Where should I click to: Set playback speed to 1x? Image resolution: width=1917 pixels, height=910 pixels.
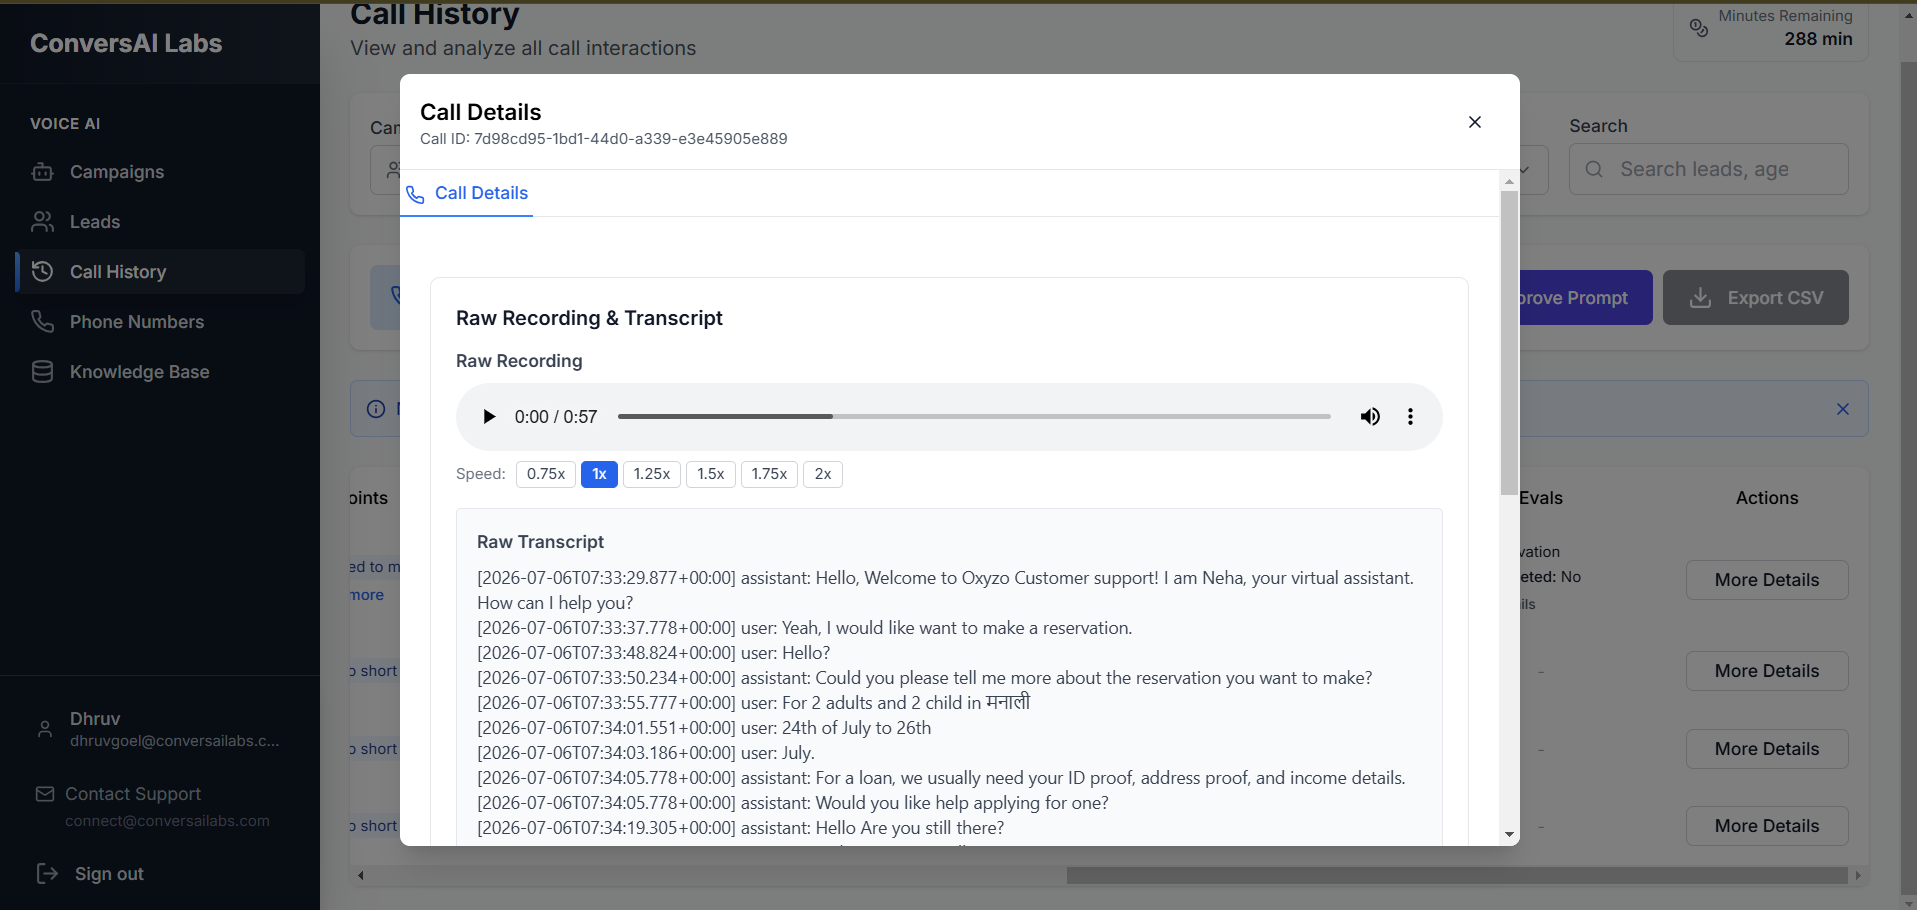599,474
